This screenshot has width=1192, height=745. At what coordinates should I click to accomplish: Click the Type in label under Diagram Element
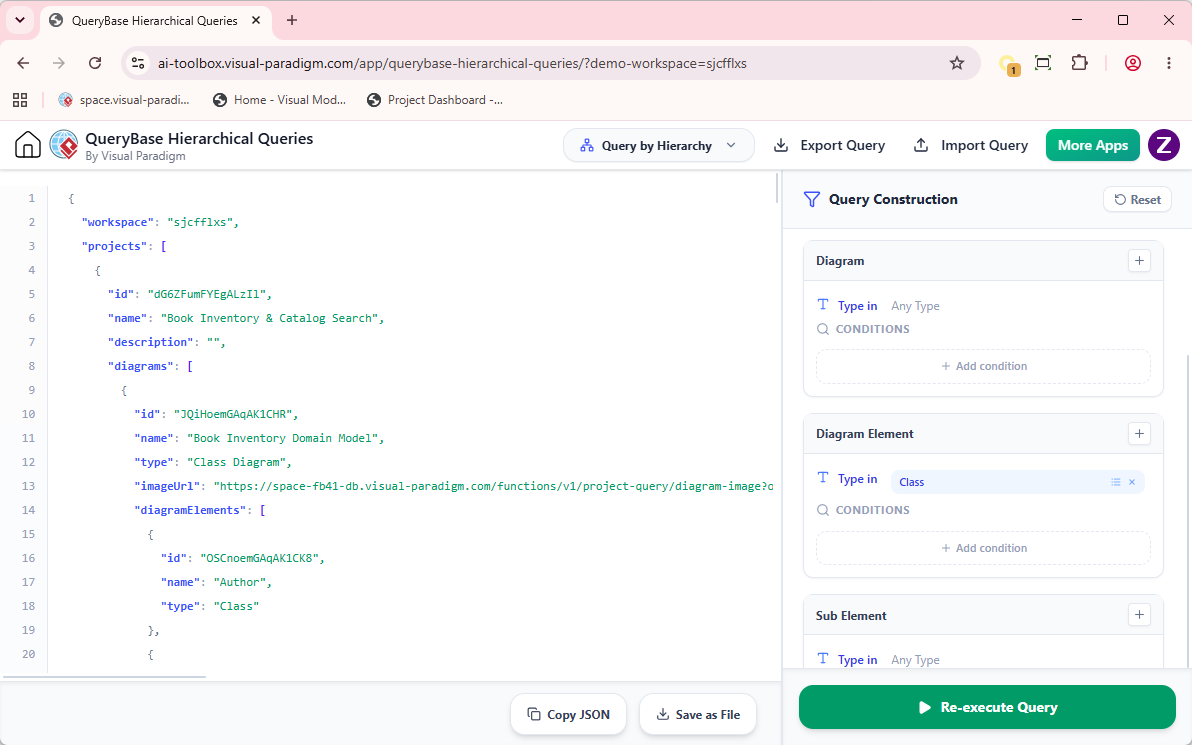(x=858, y=479)
